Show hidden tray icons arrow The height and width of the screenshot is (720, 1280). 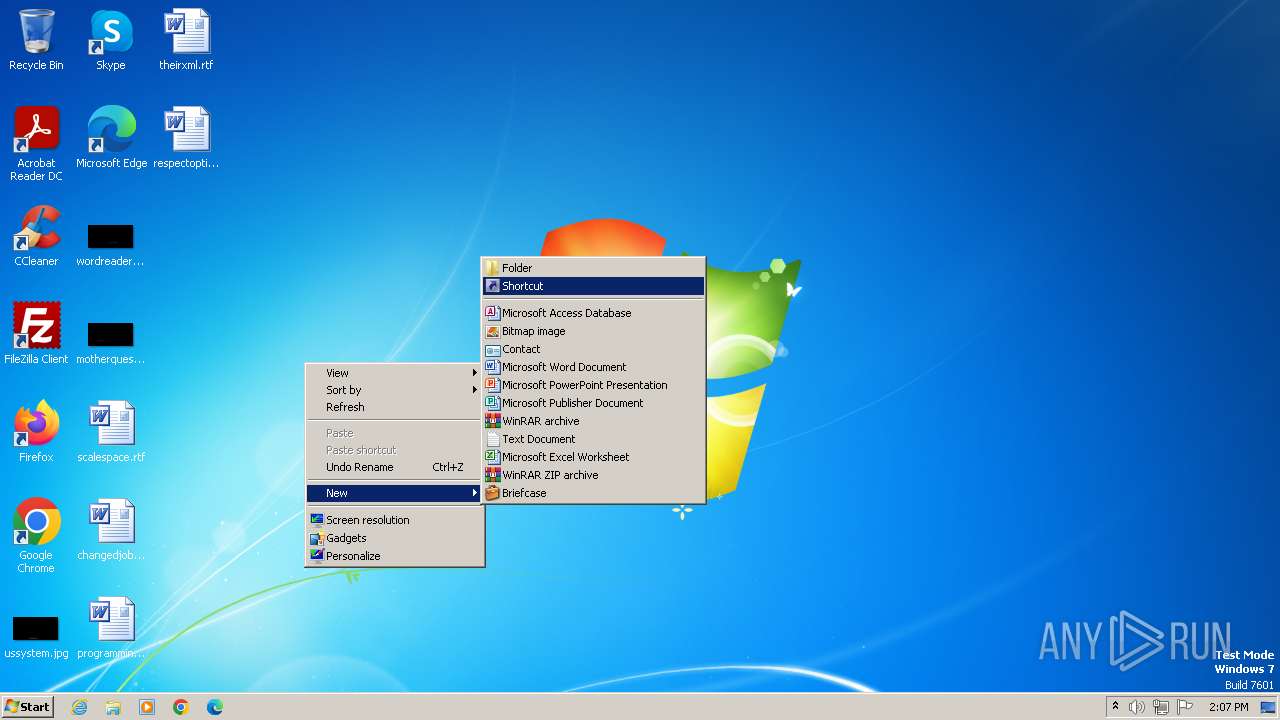[x=1115, y=707]
